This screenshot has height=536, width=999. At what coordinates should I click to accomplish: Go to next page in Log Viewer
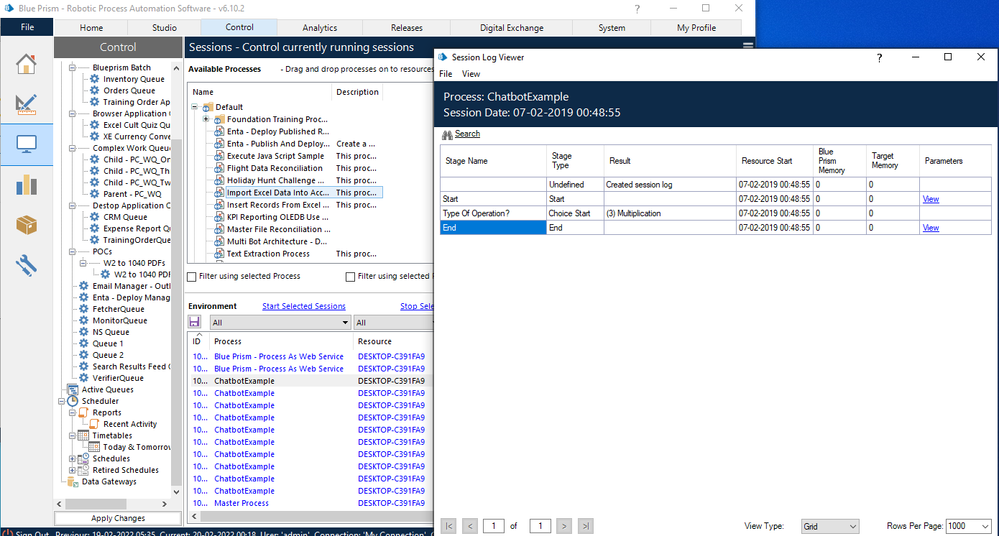564,526
